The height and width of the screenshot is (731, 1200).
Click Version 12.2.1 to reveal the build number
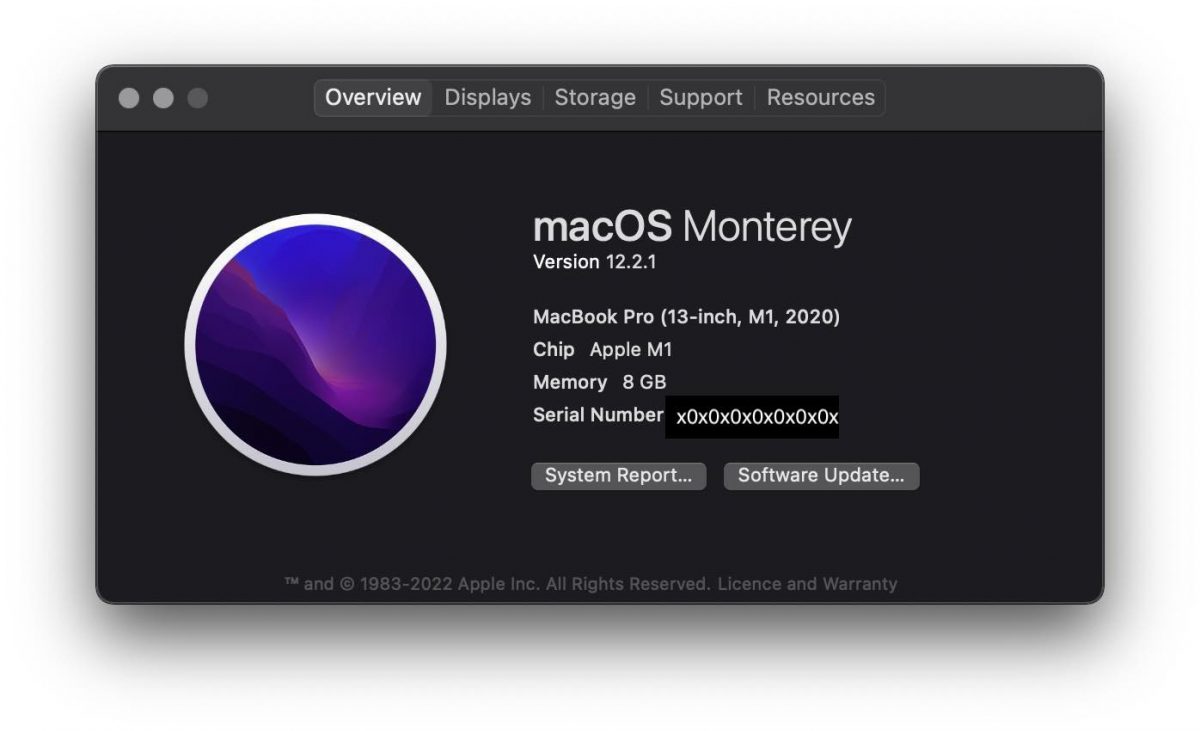(x=594, y=262)
